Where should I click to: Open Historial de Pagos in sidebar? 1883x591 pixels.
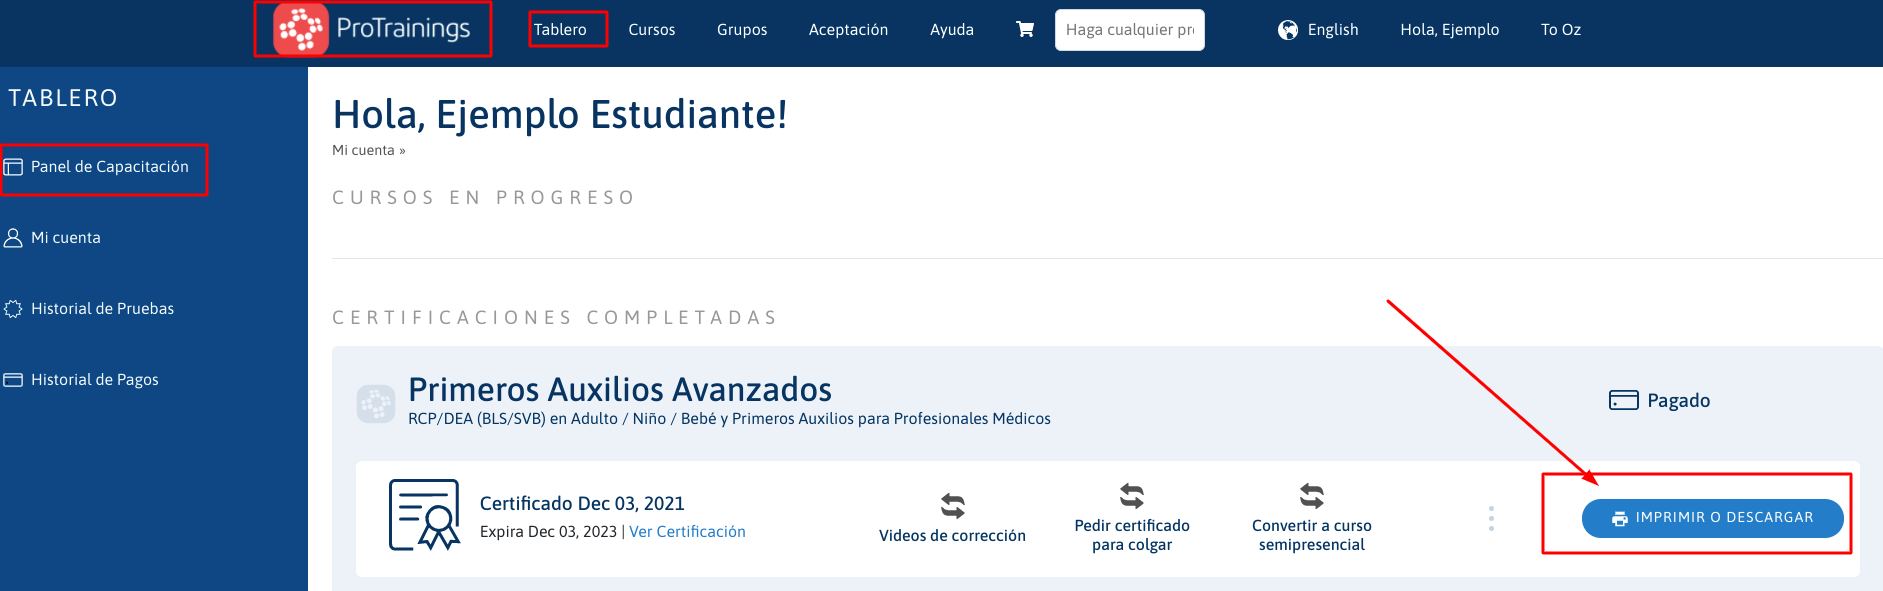pos(95,380)
